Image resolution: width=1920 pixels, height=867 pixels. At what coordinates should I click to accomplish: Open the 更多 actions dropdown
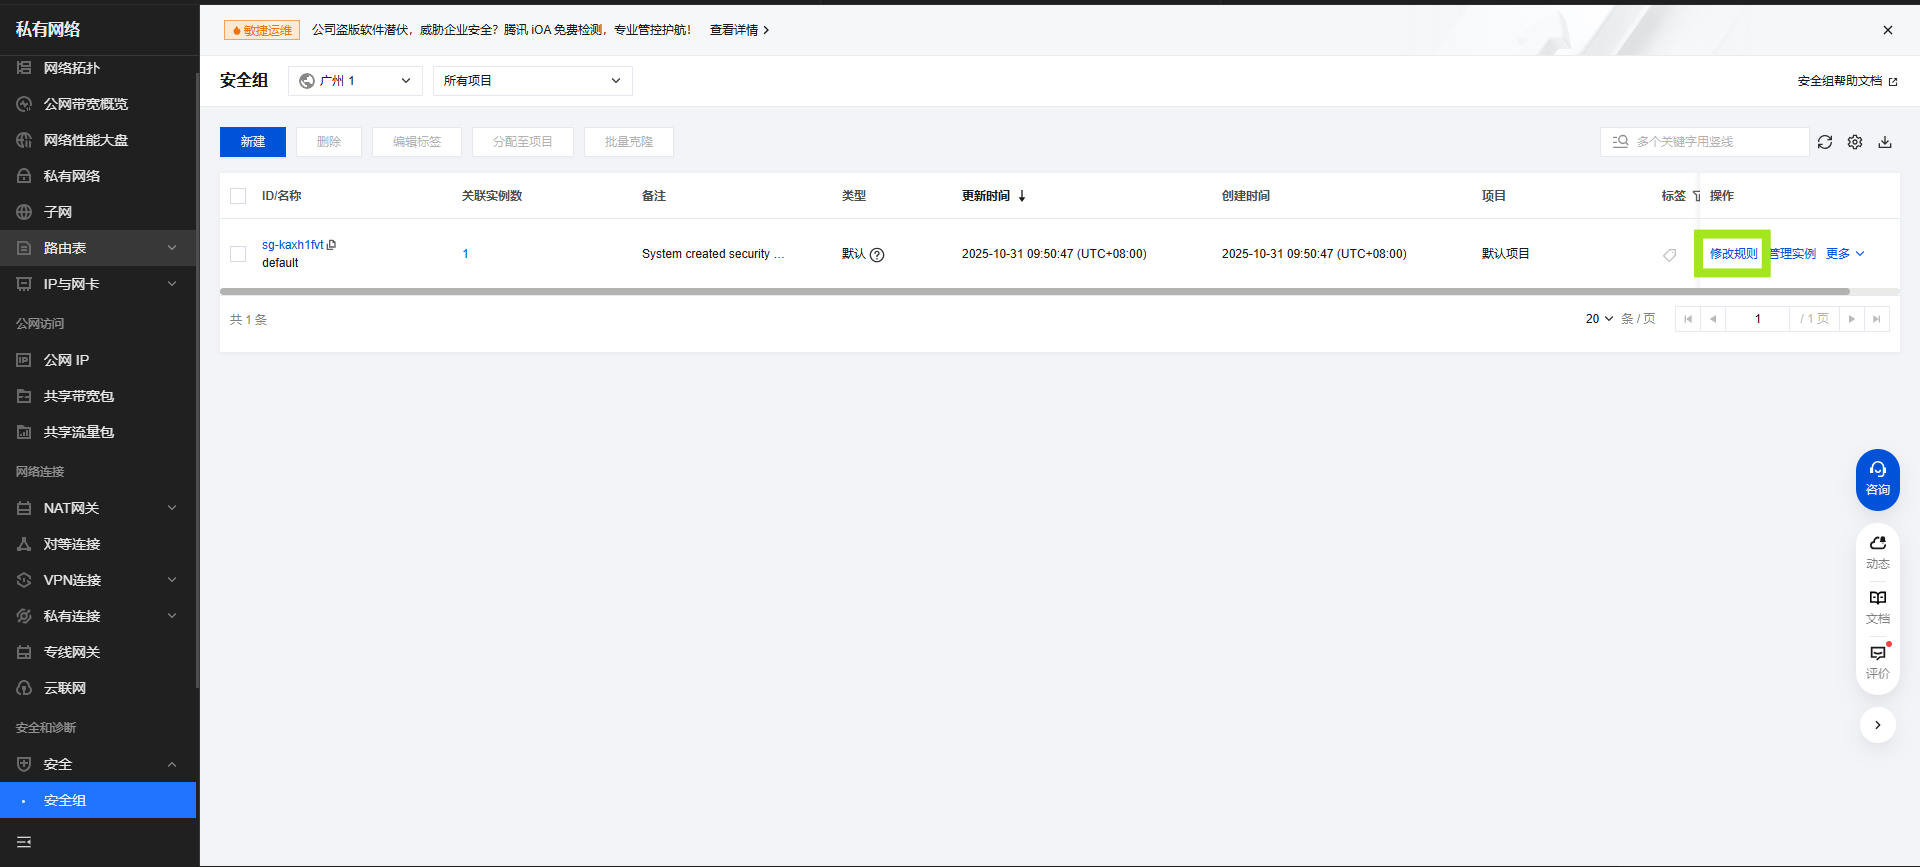pos(1845,254)
